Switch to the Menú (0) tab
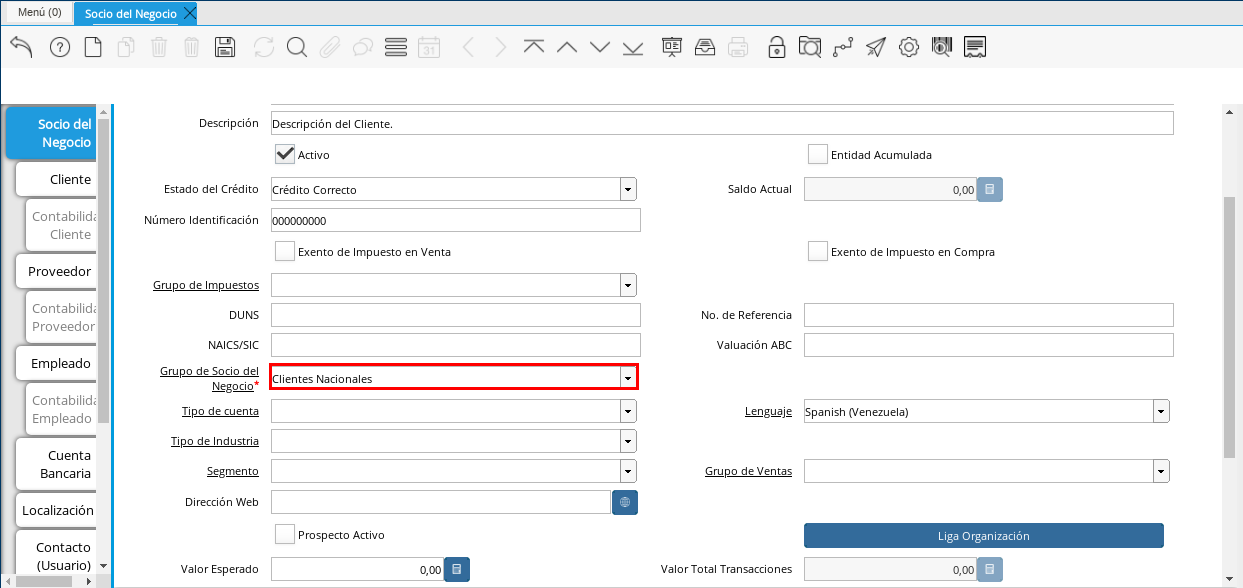Screen dimensions: 1243x588 (x=40, y=13)
